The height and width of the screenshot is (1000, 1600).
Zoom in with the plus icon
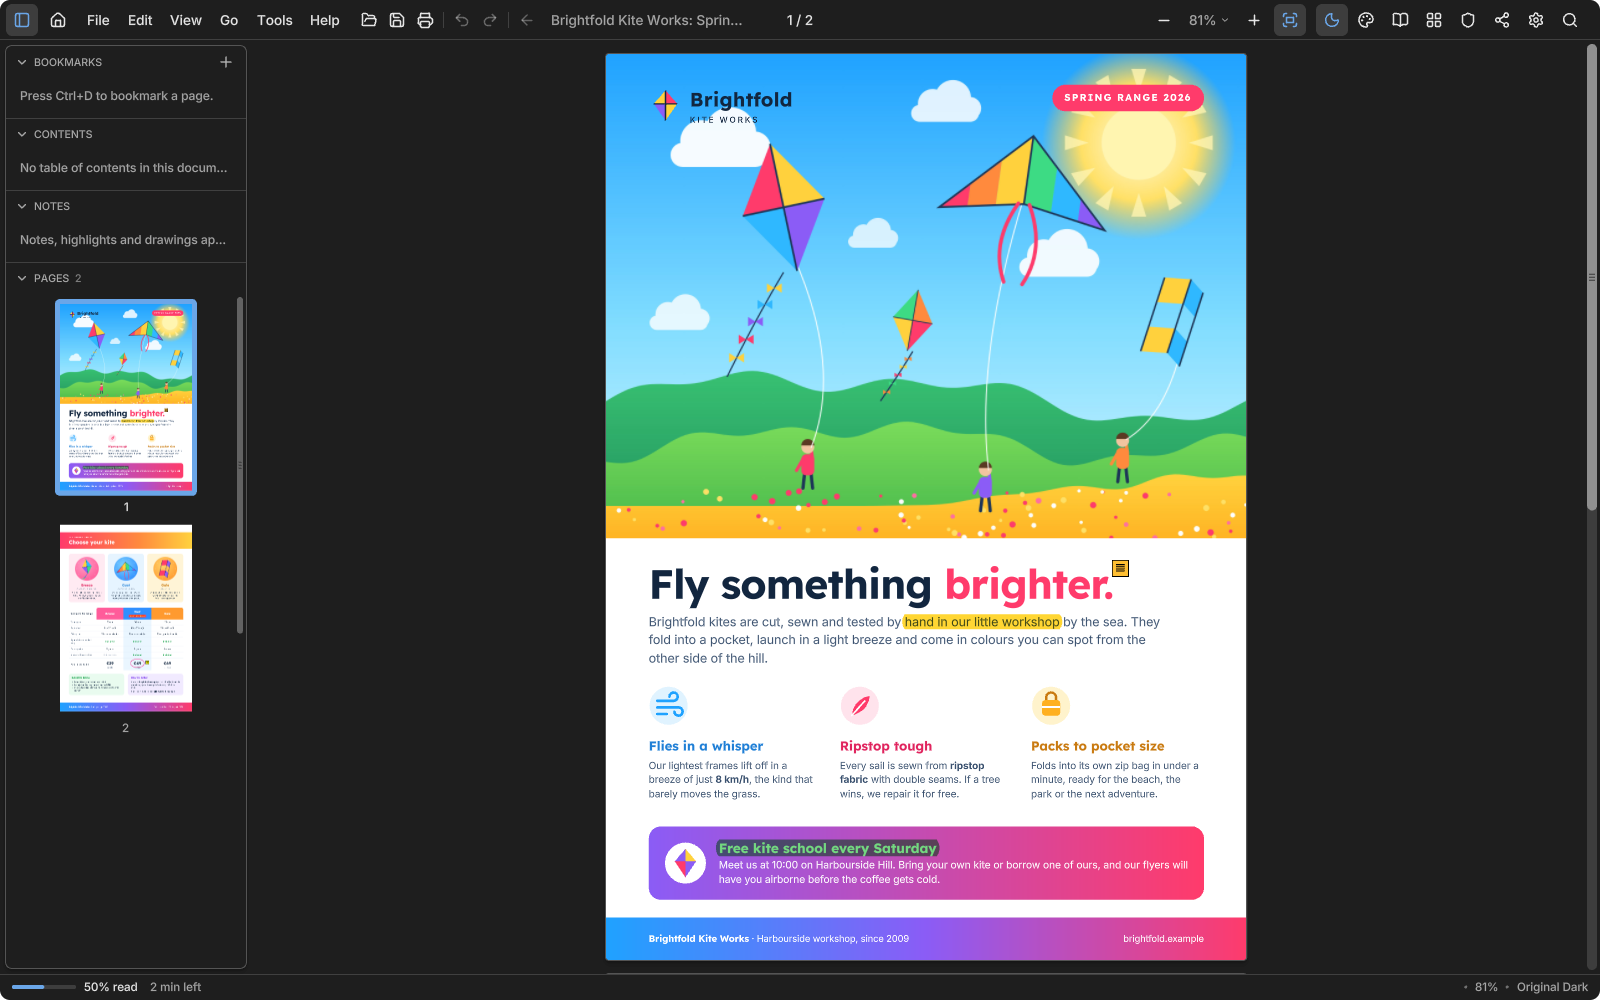(1253, 20)
